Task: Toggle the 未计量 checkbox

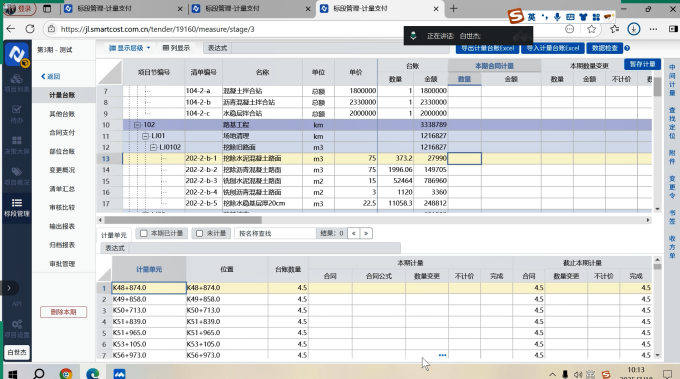Action: click(199, 233)
